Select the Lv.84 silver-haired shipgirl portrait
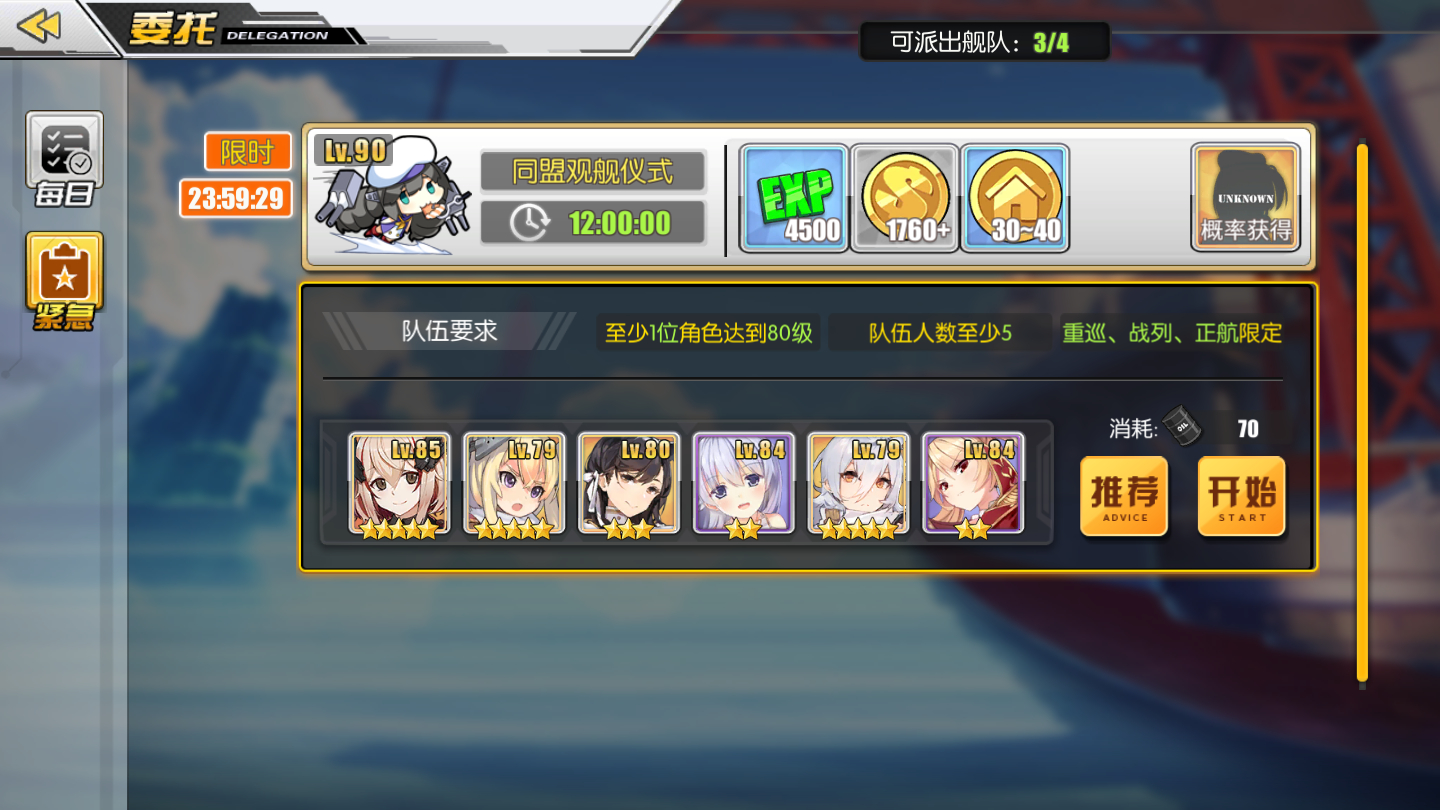 point(743,483)
